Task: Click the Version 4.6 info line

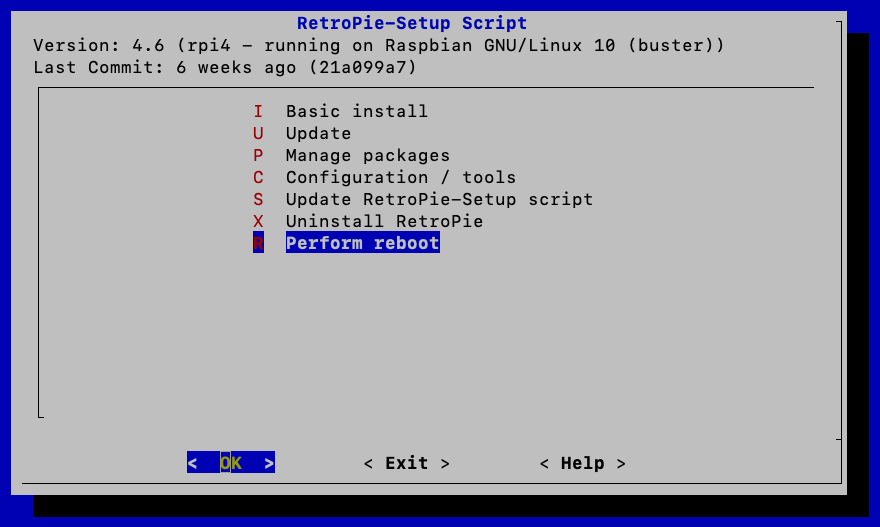Action: tap(379, 45)
